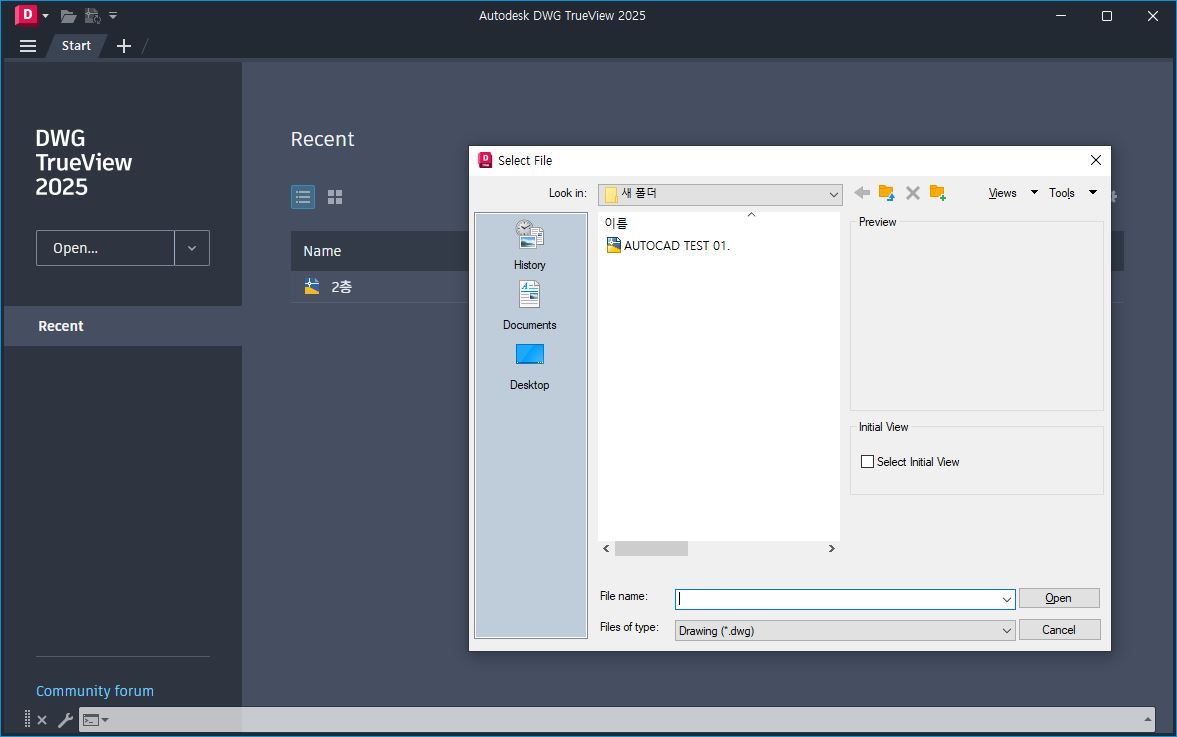Click the Cancel button in Select File dialog
This screenshot has width=1177, height=737.
1058,630
